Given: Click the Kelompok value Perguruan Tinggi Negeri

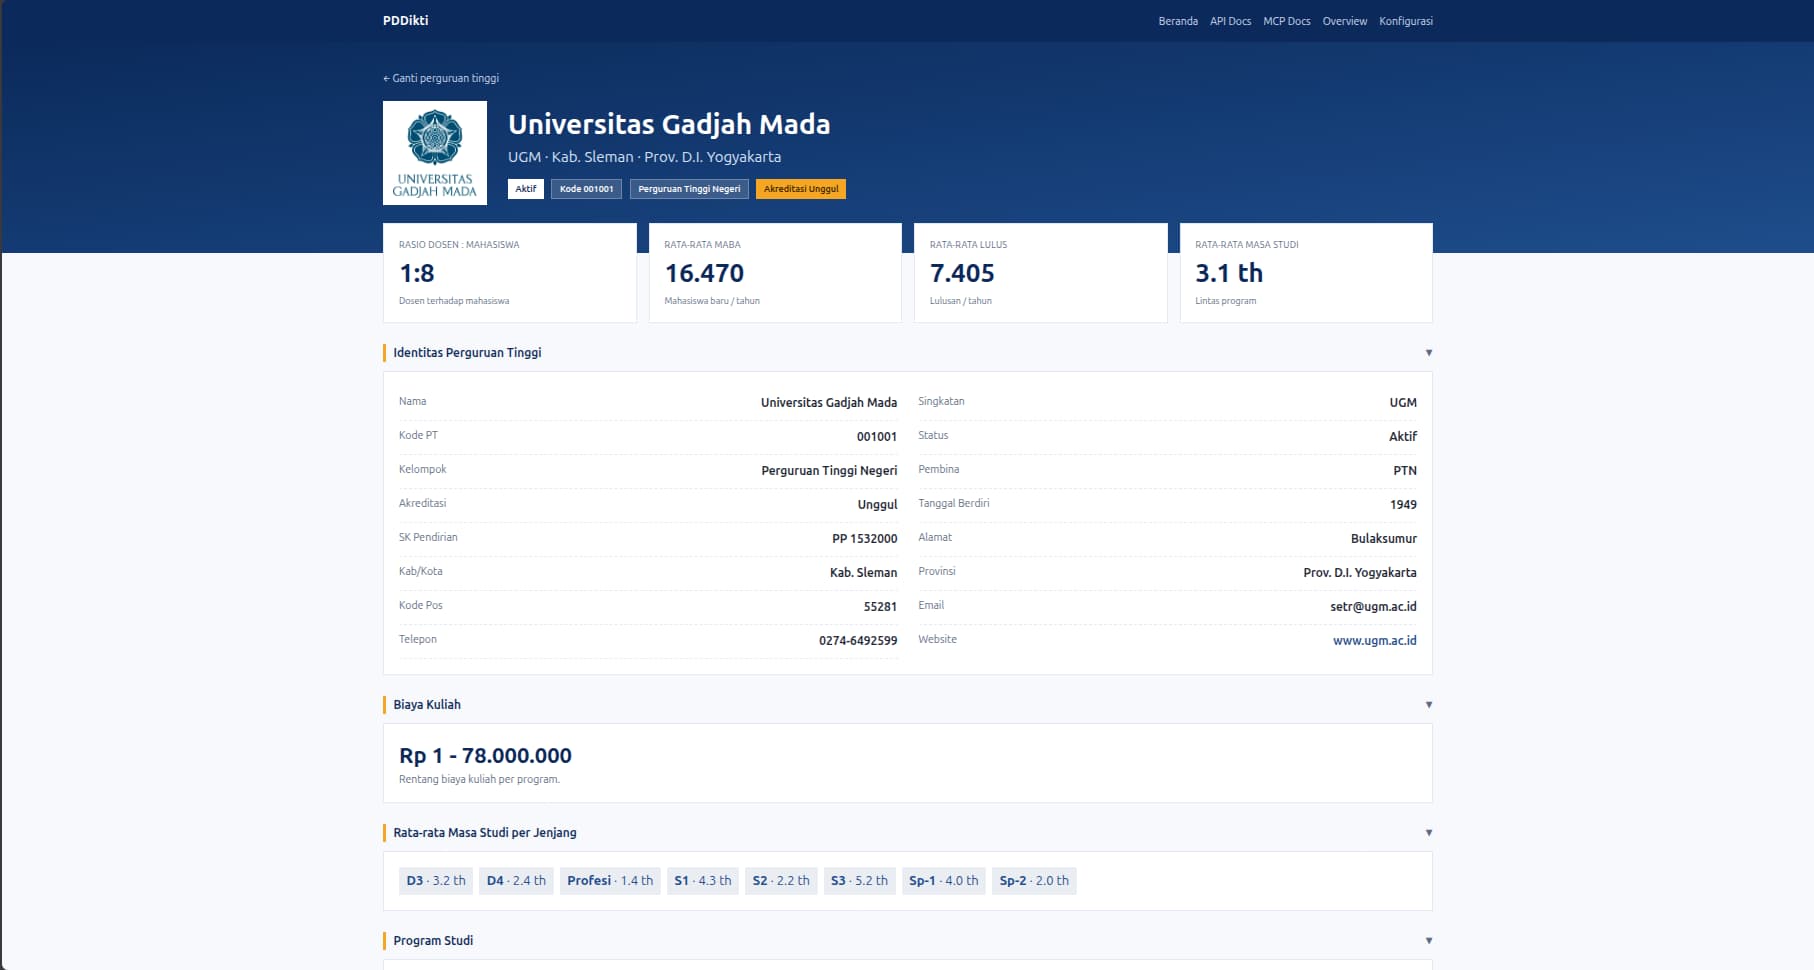Looking at the screenshot, I should (829, 471).
